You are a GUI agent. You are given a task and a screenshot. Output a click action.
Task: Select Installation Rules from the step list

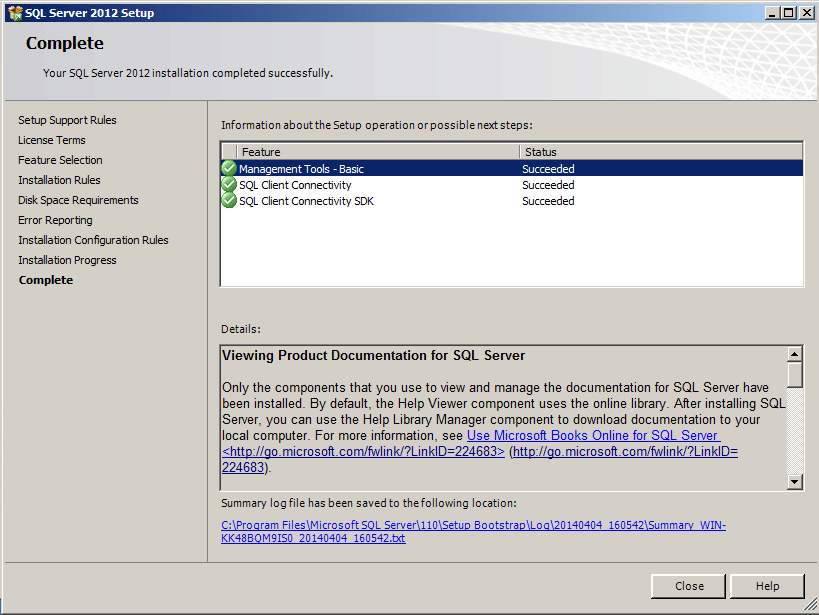coord(58,180)
